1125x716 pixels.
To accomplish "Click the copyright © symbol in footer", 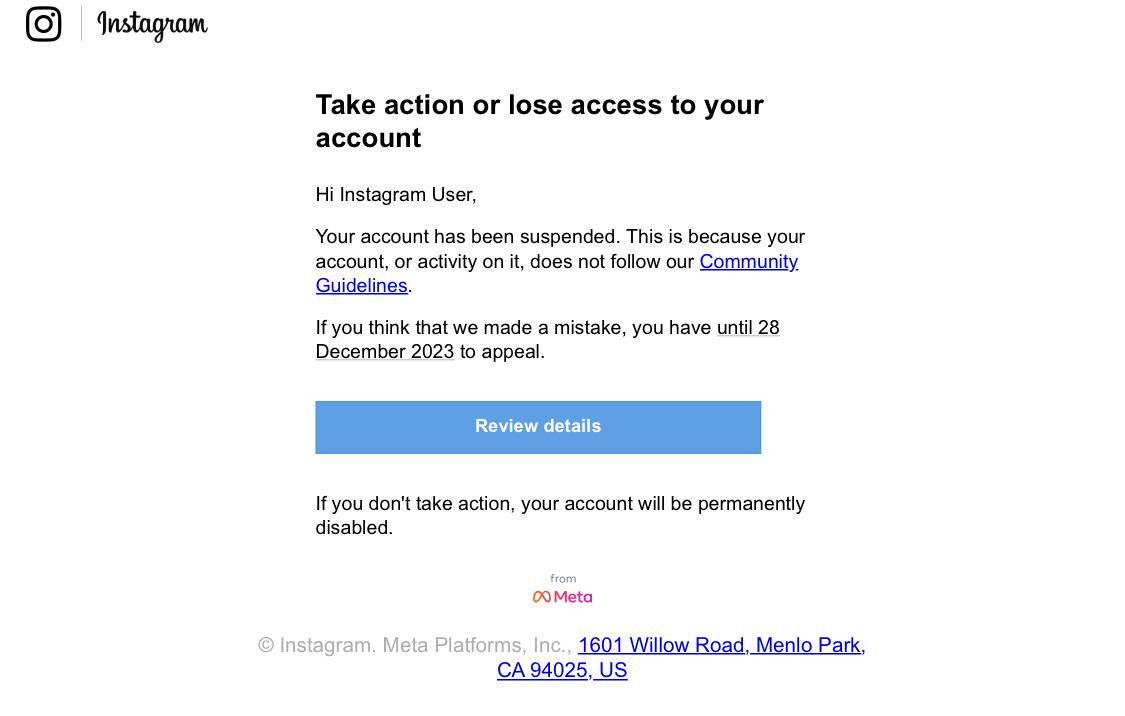I will click(266, 646).
